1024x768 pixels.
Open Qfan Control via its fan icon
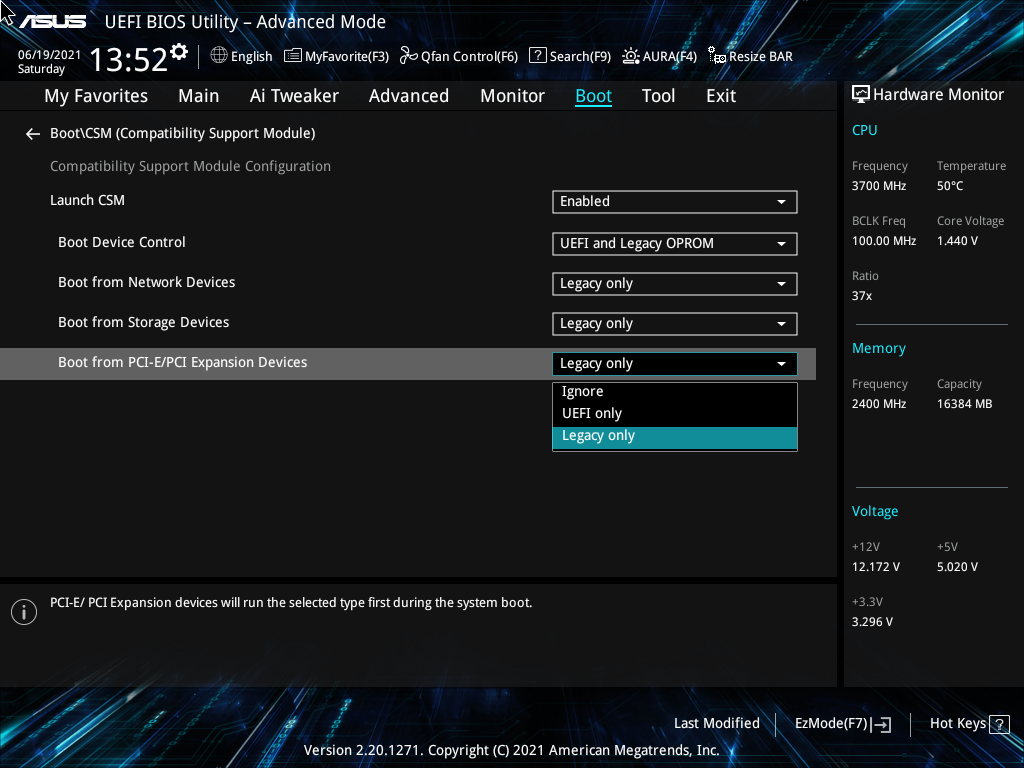[408, 56]
